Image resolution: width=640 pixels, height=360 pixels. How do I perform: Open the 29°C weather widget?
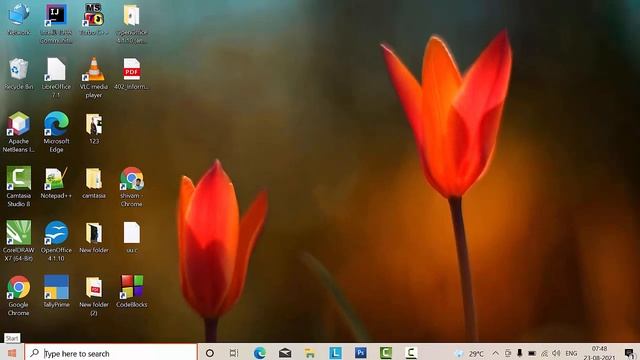(x=470, y=353)
